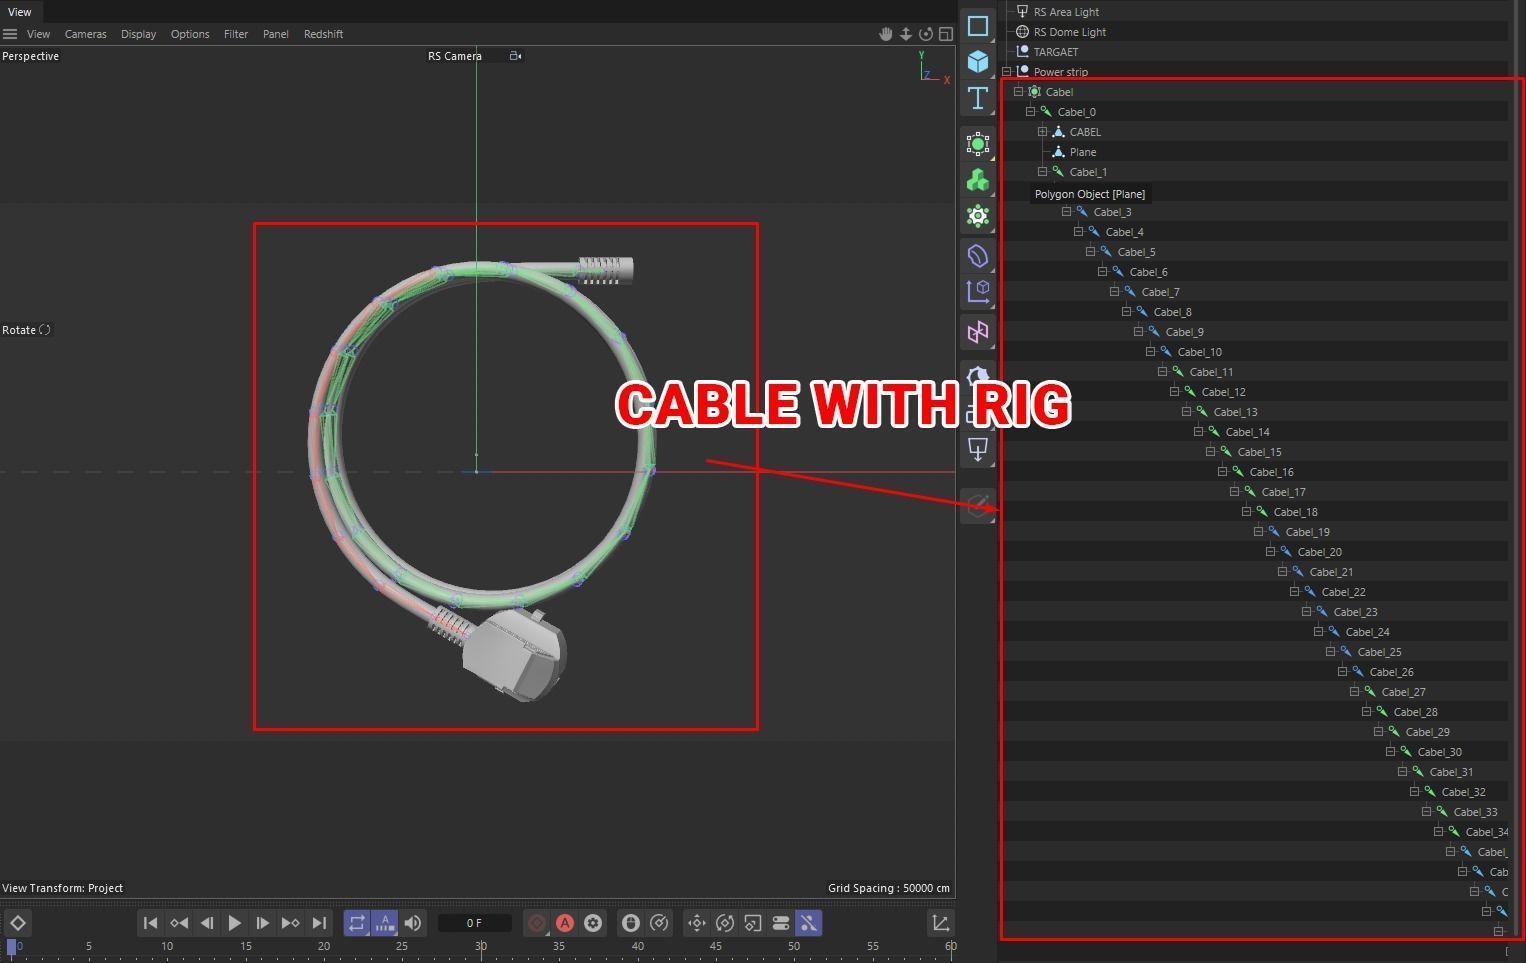Image resolution: width=1526 pixels, height=963 pixels.
Task: Select the TARGAET object in tree
Action: 1056,52
